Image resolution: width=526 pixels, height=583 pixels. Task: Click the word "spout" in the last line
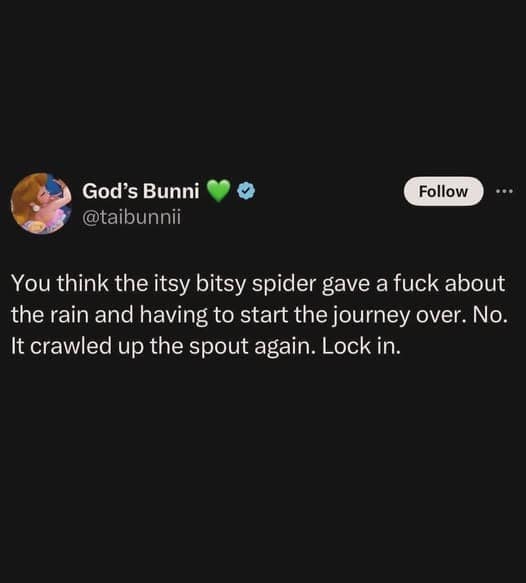click(x=219, y=347)
